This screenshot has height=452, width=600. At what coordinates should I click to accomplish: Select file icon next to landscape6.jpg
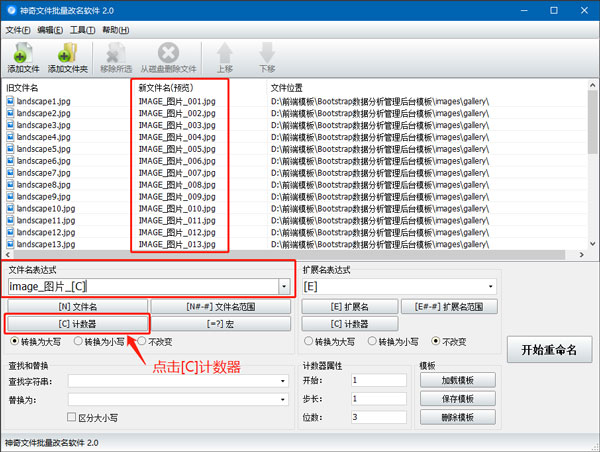(10, 160)
